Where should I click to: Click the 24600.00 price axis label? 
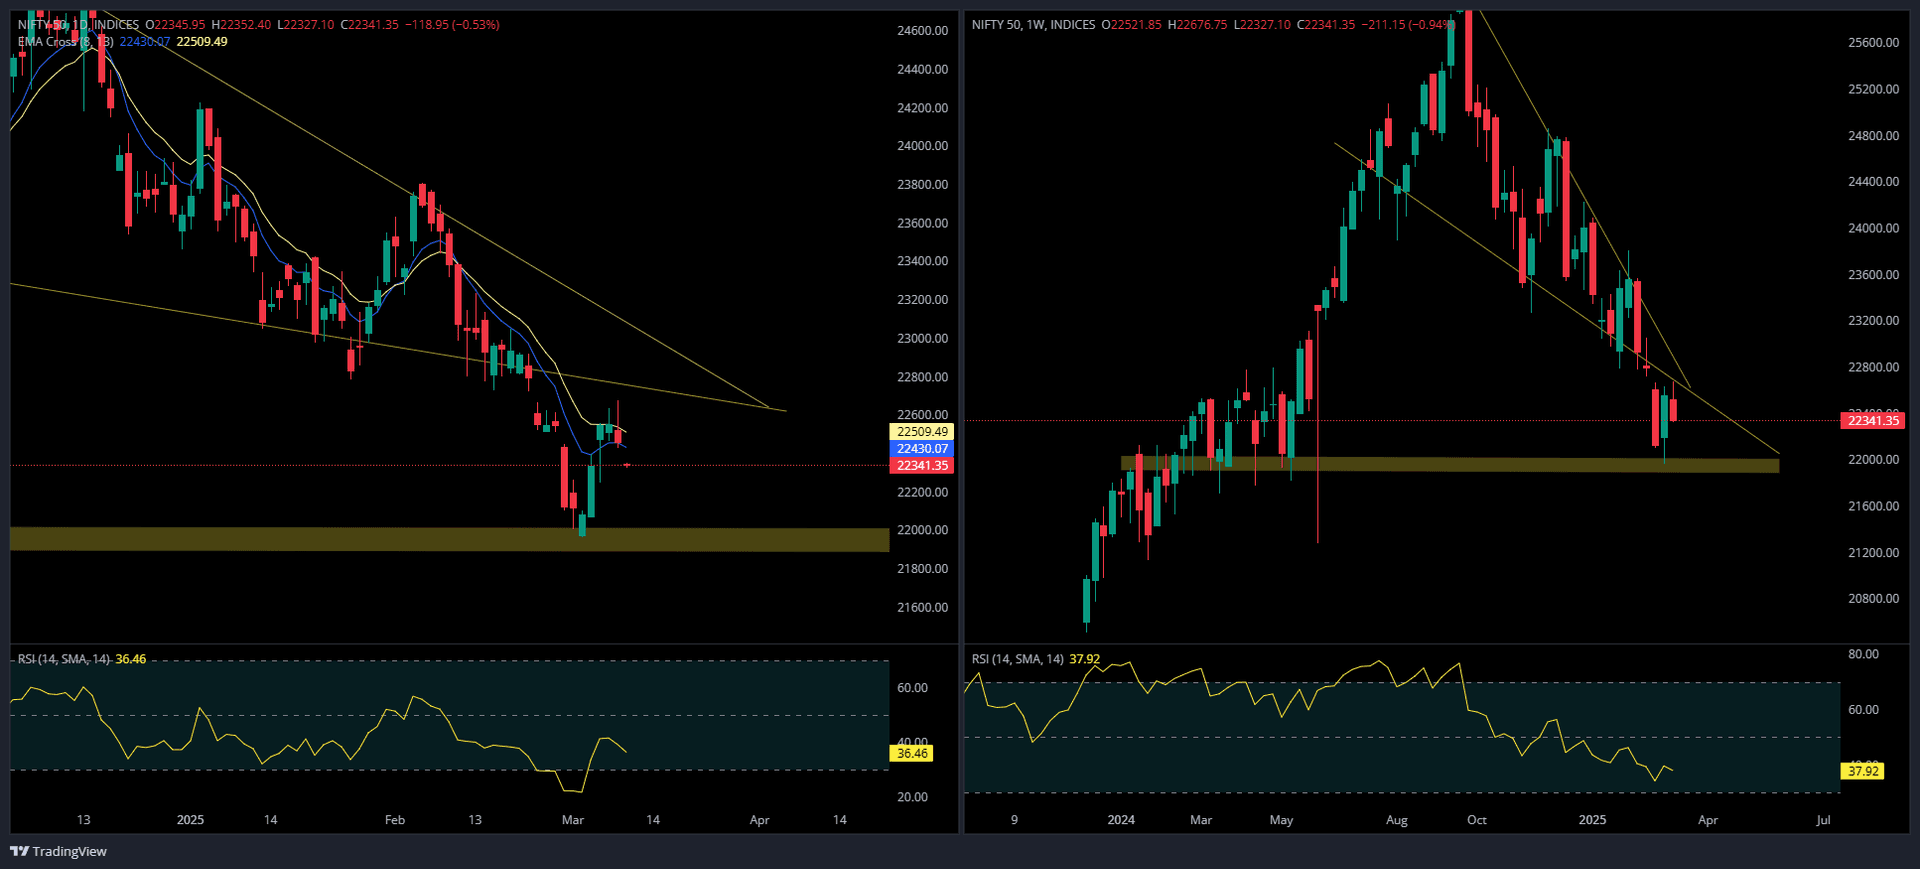pos(922,31)
